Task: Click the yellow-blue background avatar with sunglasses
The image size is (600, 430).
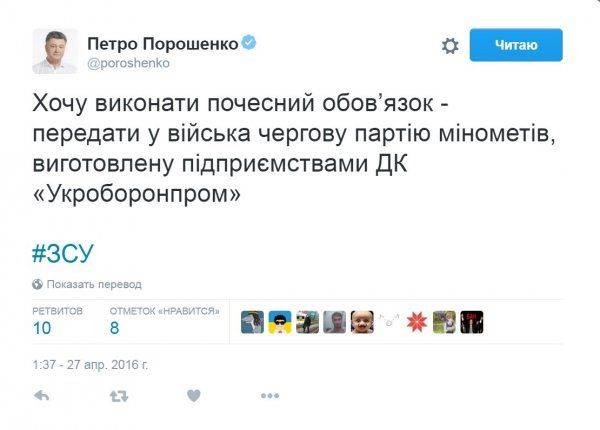Action: click(280, 321)
